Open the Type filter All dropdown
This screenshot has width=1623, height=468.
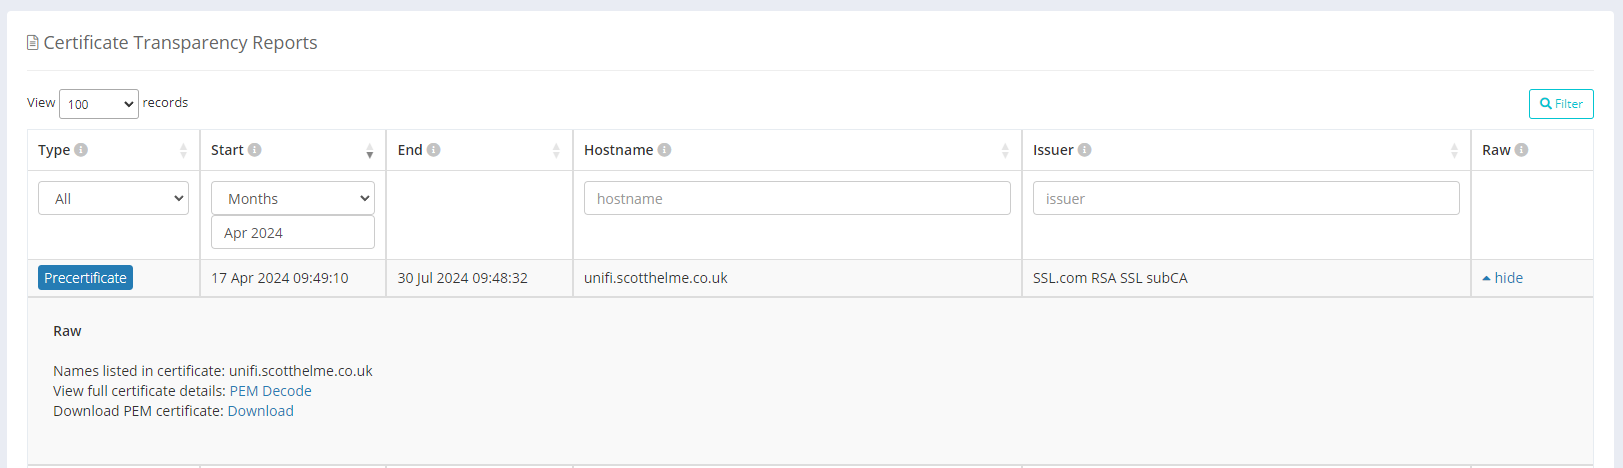pyautogui.click(x=113, y=198)
